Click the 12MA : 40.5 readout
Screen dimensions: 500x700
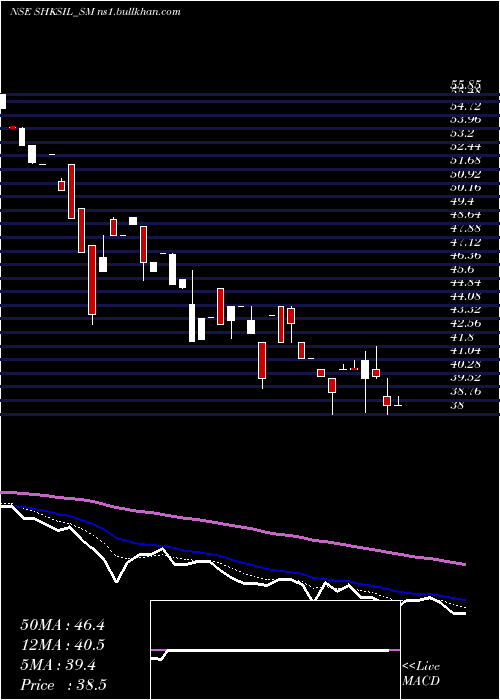pyautogui.click(x=62, y=645)
